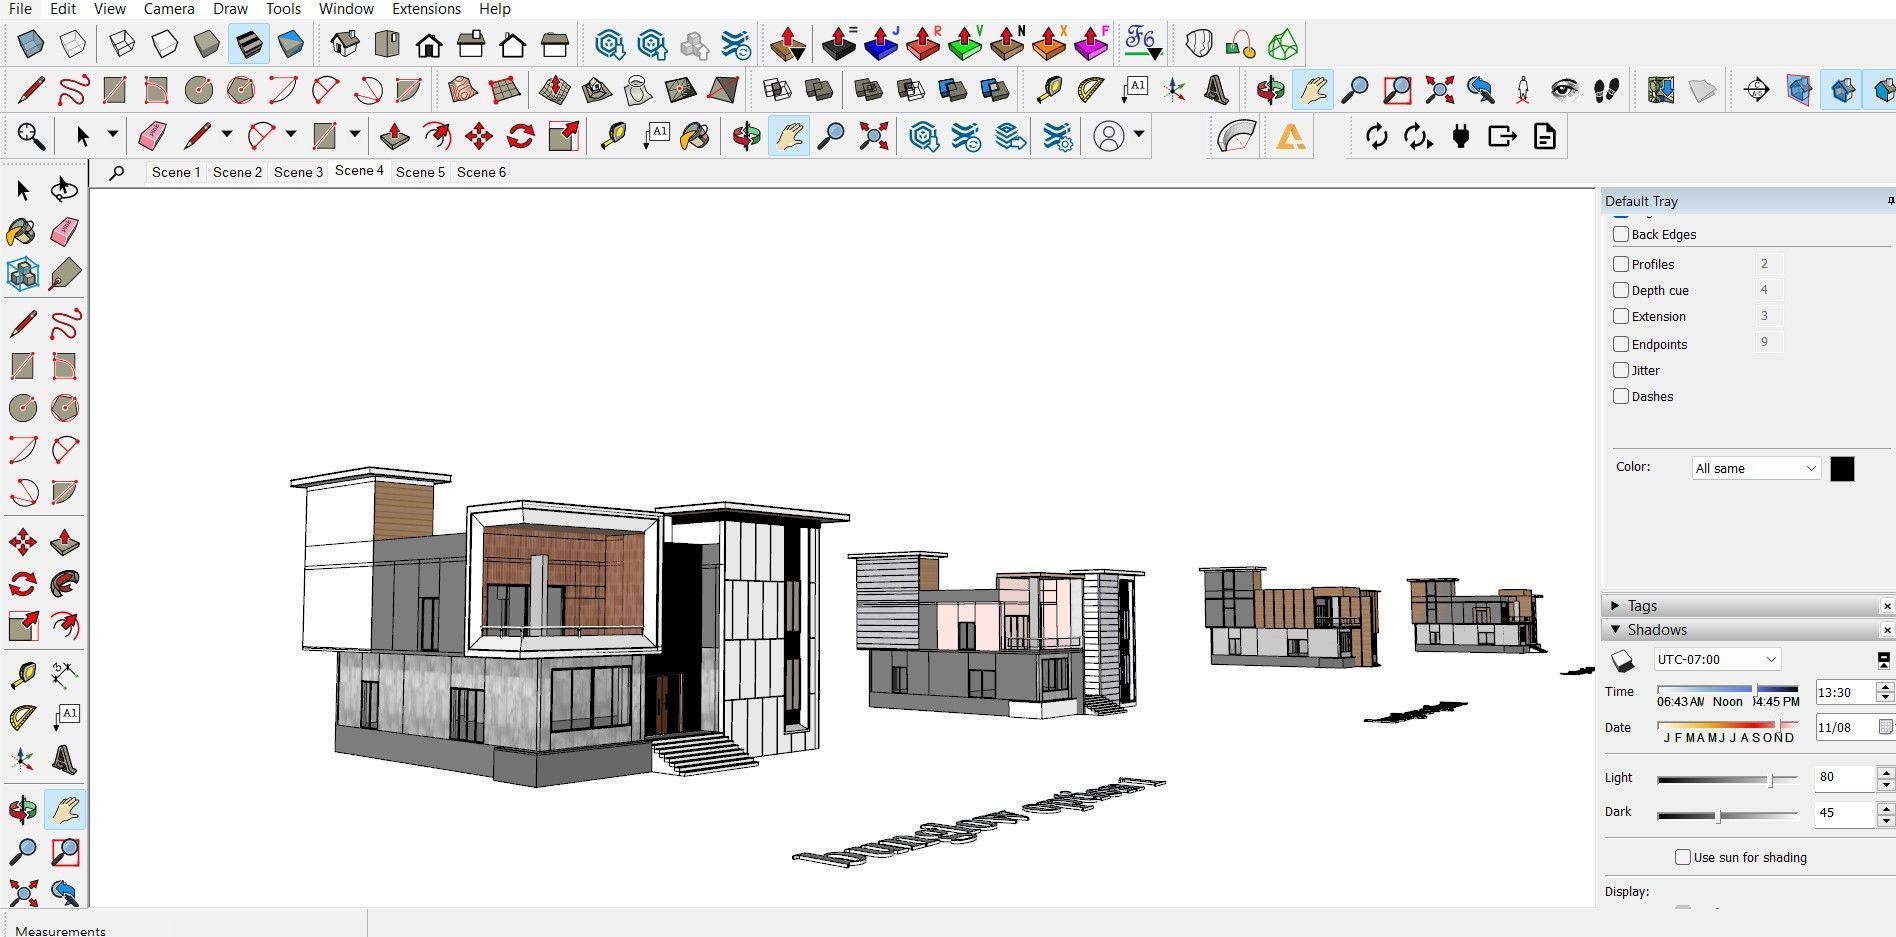Select the 3D Text tool in left toolbar

(64, 760)
